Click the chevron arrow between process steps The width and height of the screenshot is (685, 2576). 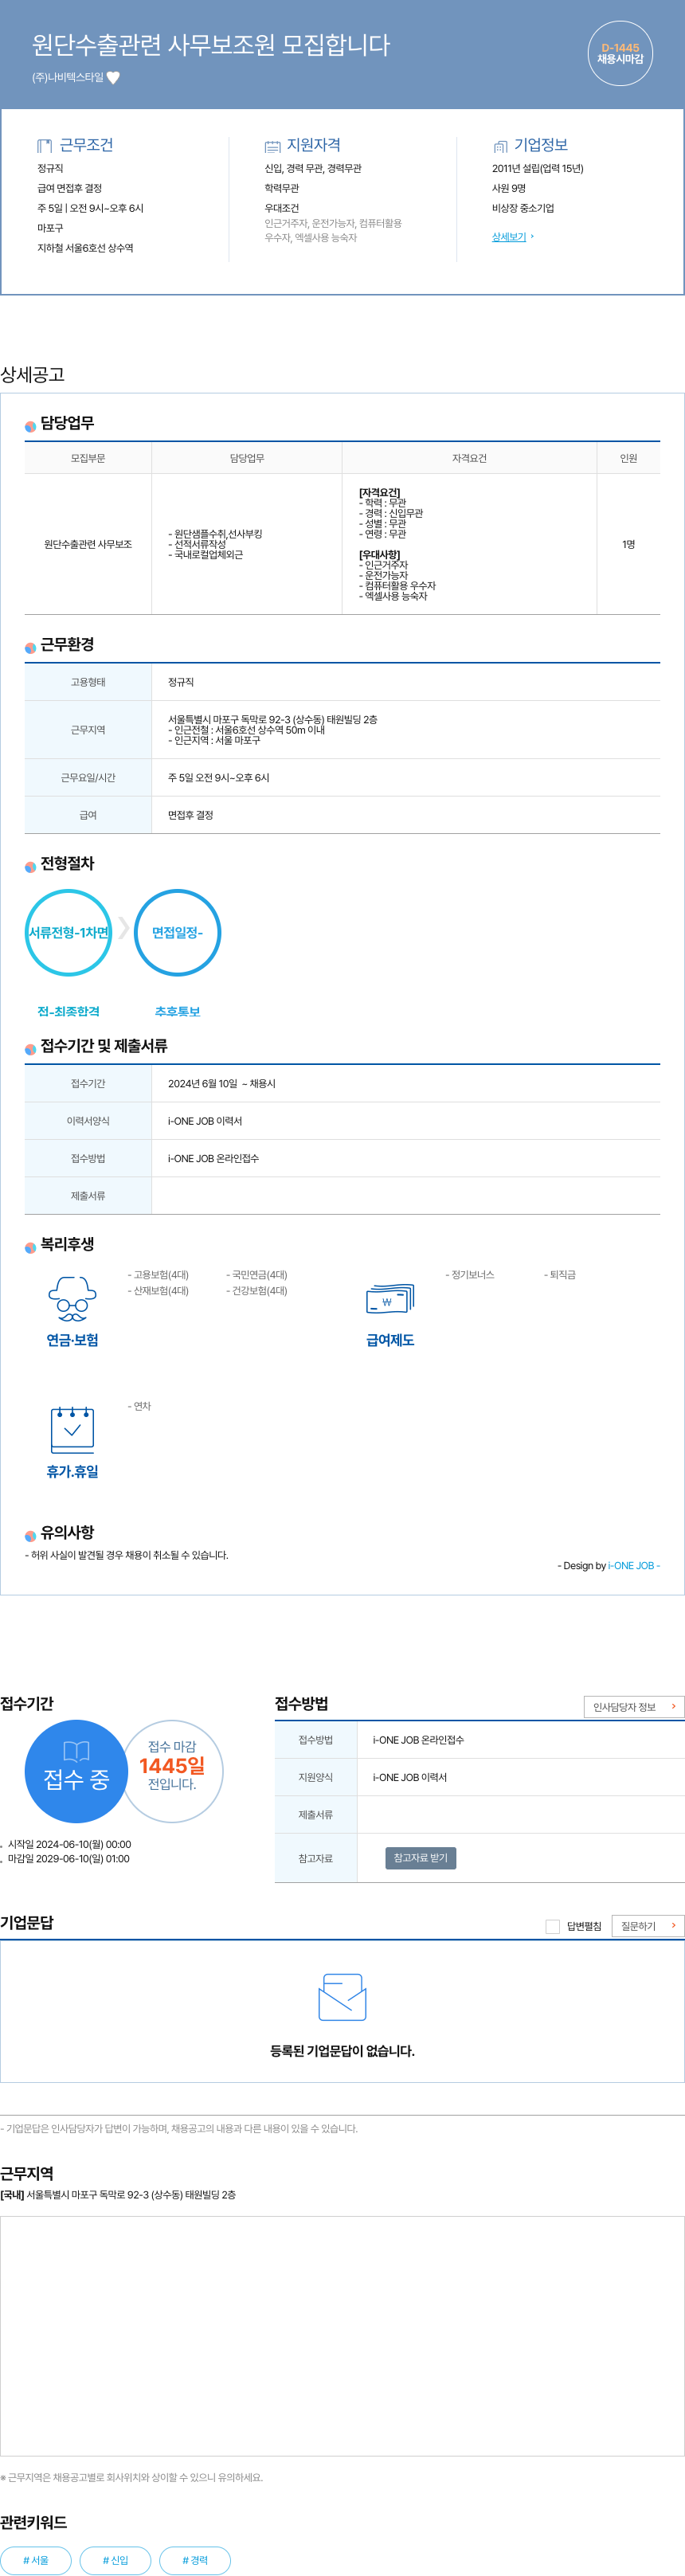point(123,928)
